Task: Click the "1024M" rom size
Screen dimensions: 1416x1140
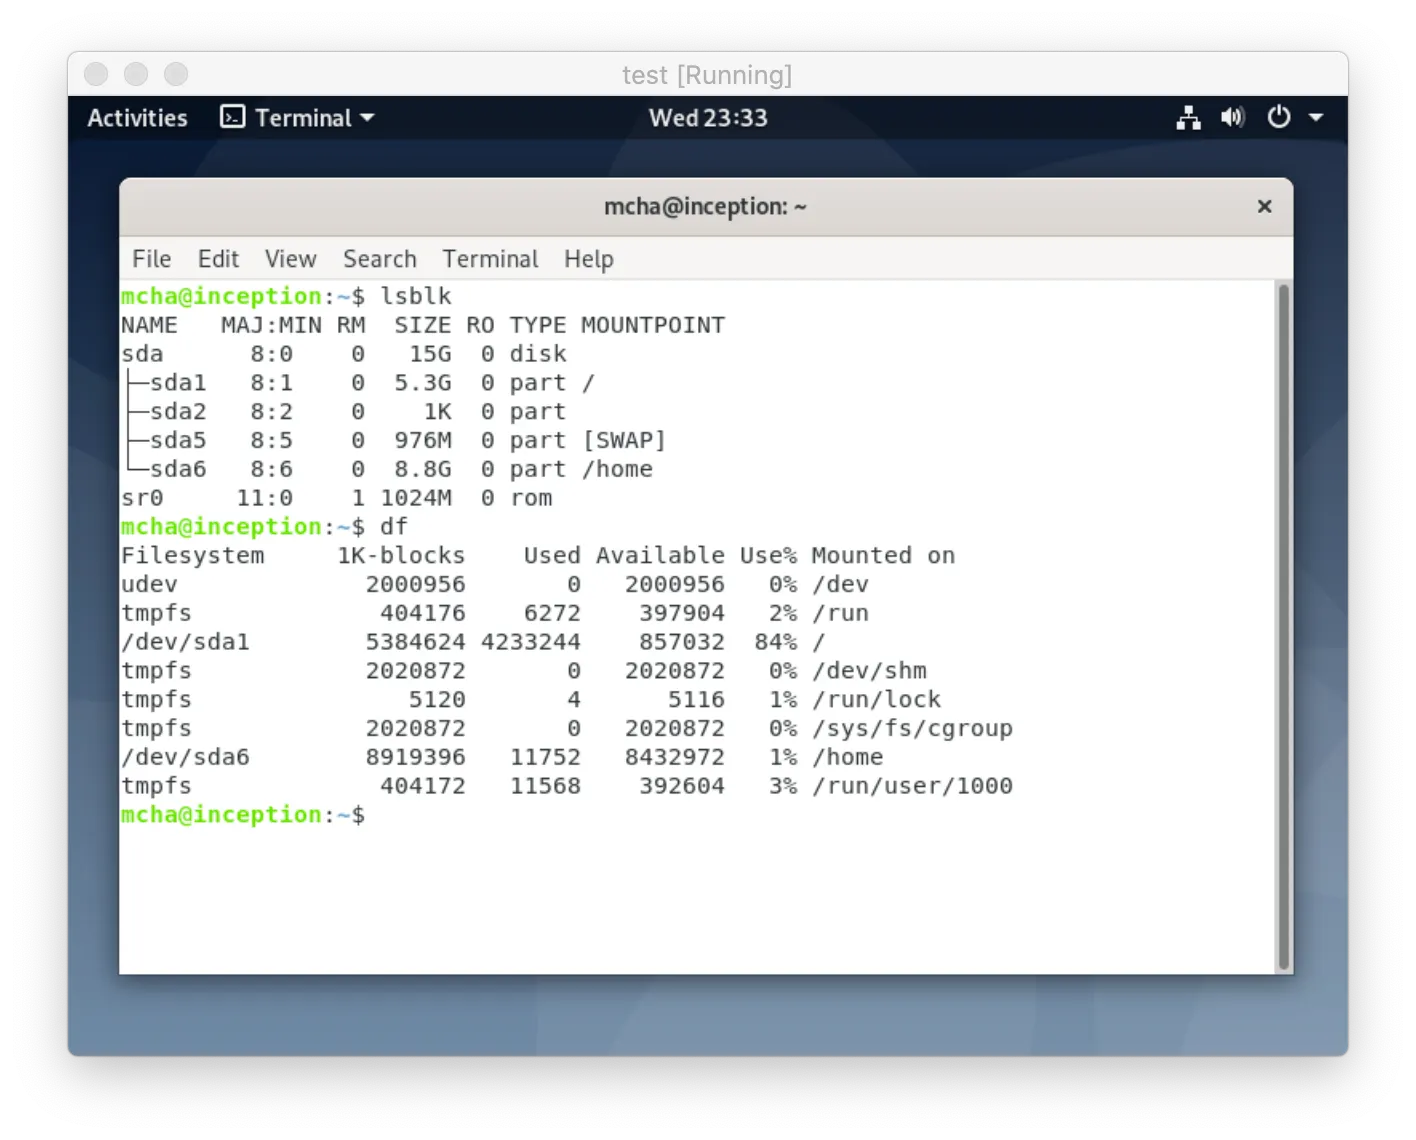Action: (x=416, y=498)
